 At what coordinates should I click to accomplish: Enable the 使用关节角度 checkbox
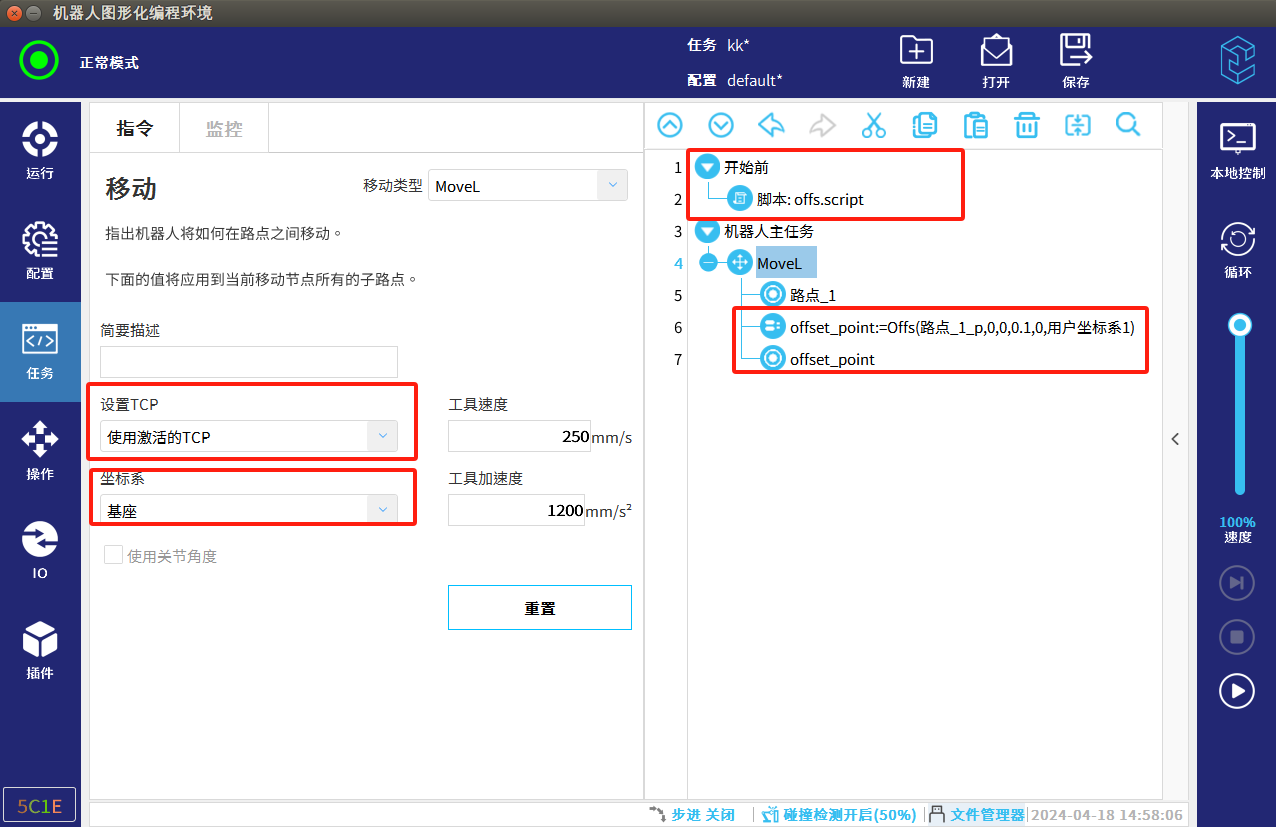tap(114, 555)
